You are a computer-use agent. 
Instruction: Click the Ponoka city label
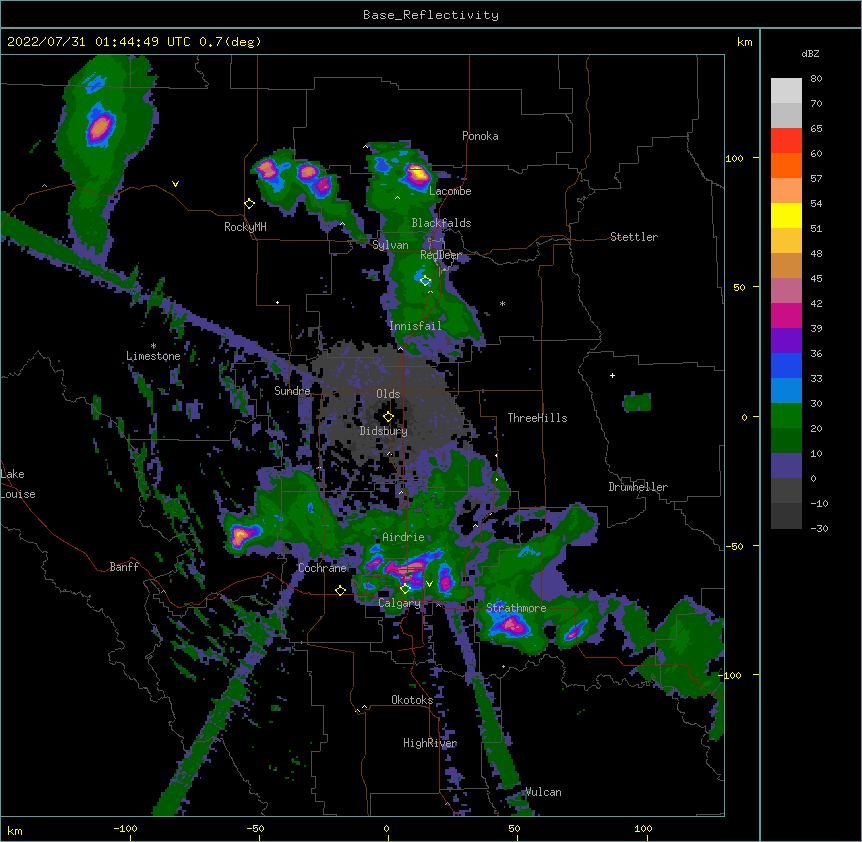480,136
